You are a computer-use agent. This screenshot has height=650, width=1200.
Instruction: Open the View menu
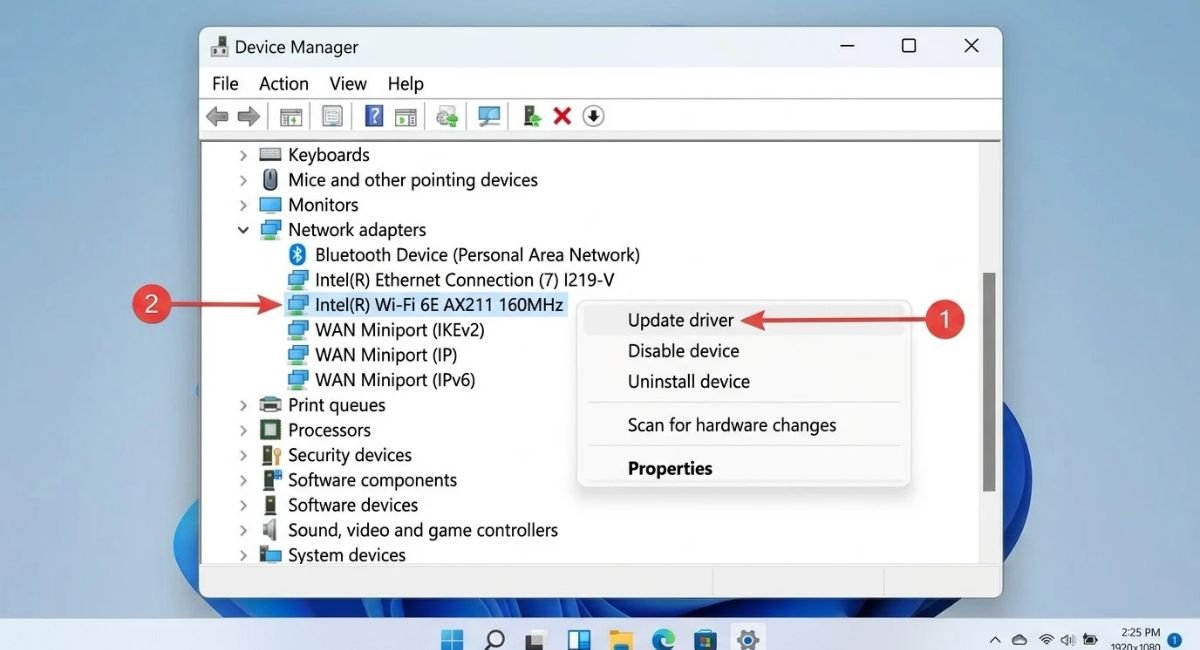pos(348,84)
